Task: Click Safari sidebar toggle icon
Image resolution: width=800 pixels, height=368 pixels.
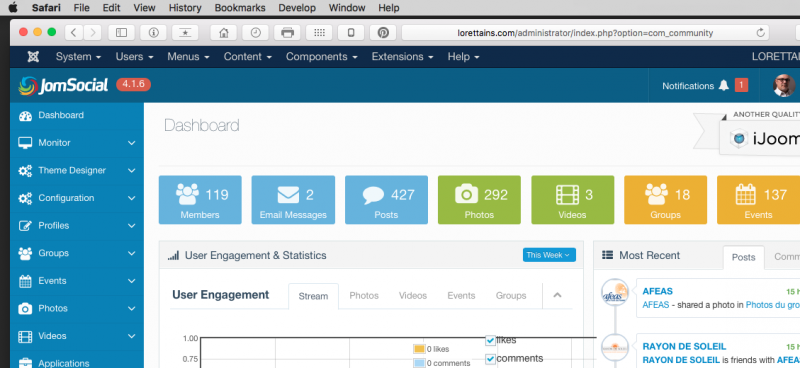Action: pos(121,33)
